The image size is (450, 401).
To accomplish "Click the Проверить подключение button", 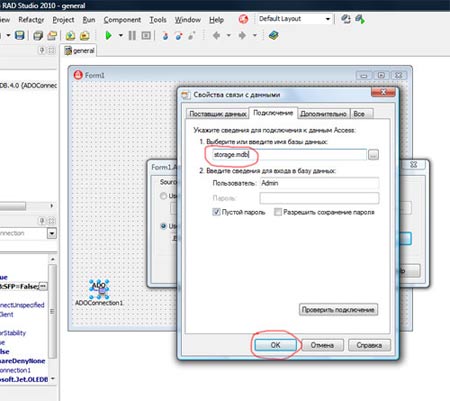I will click(x=338, y=310).
